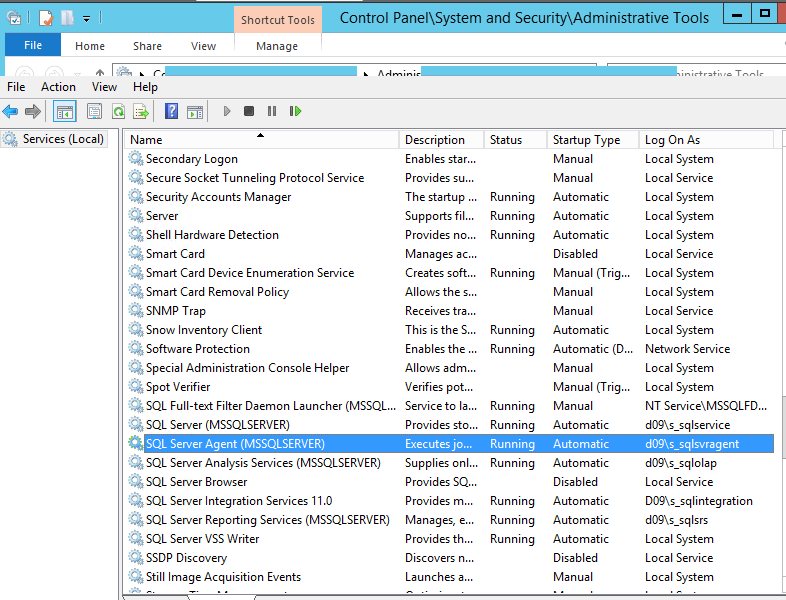This screenshot has height=600, width=786.
Task: Select SQL Server Integration Services 11.0
Action: pos(449,501)
